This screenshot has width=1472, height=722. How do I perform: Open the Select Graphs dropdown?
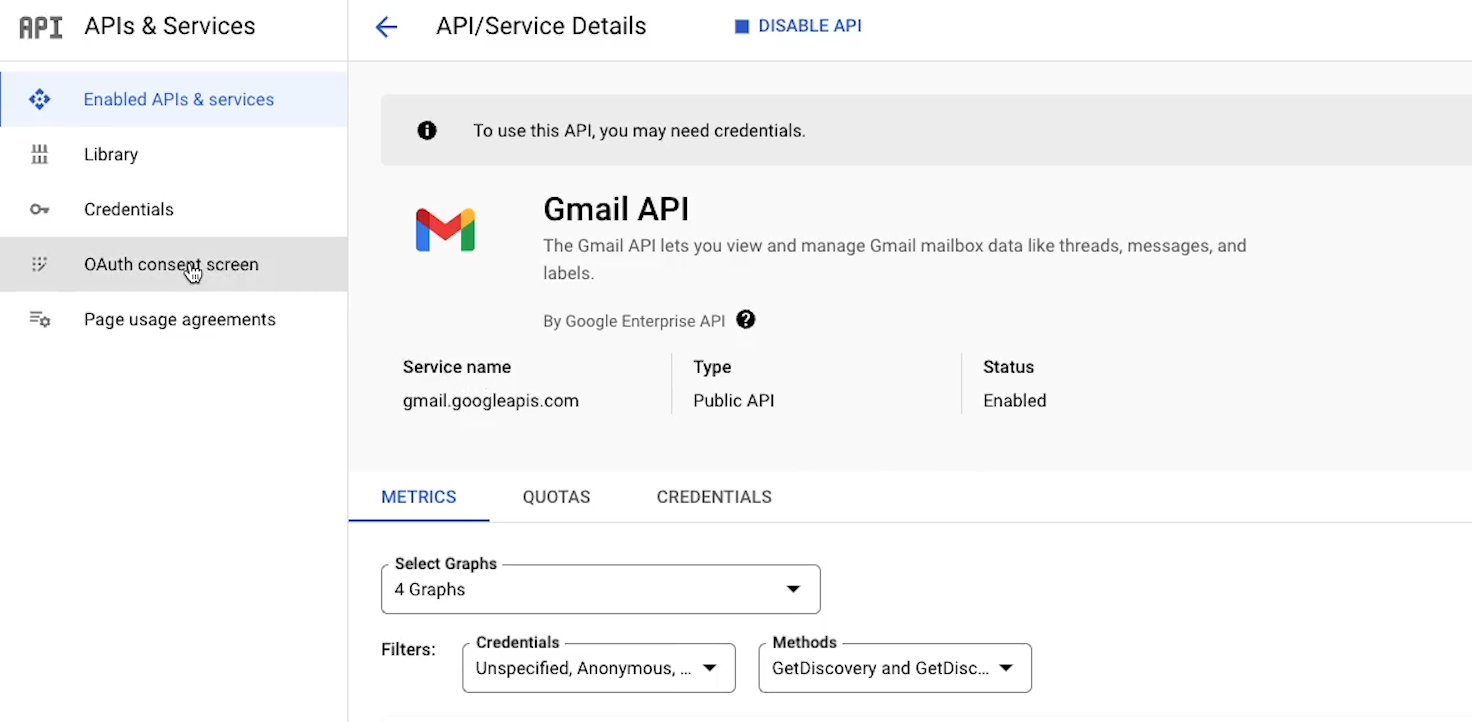coord(600,589)
